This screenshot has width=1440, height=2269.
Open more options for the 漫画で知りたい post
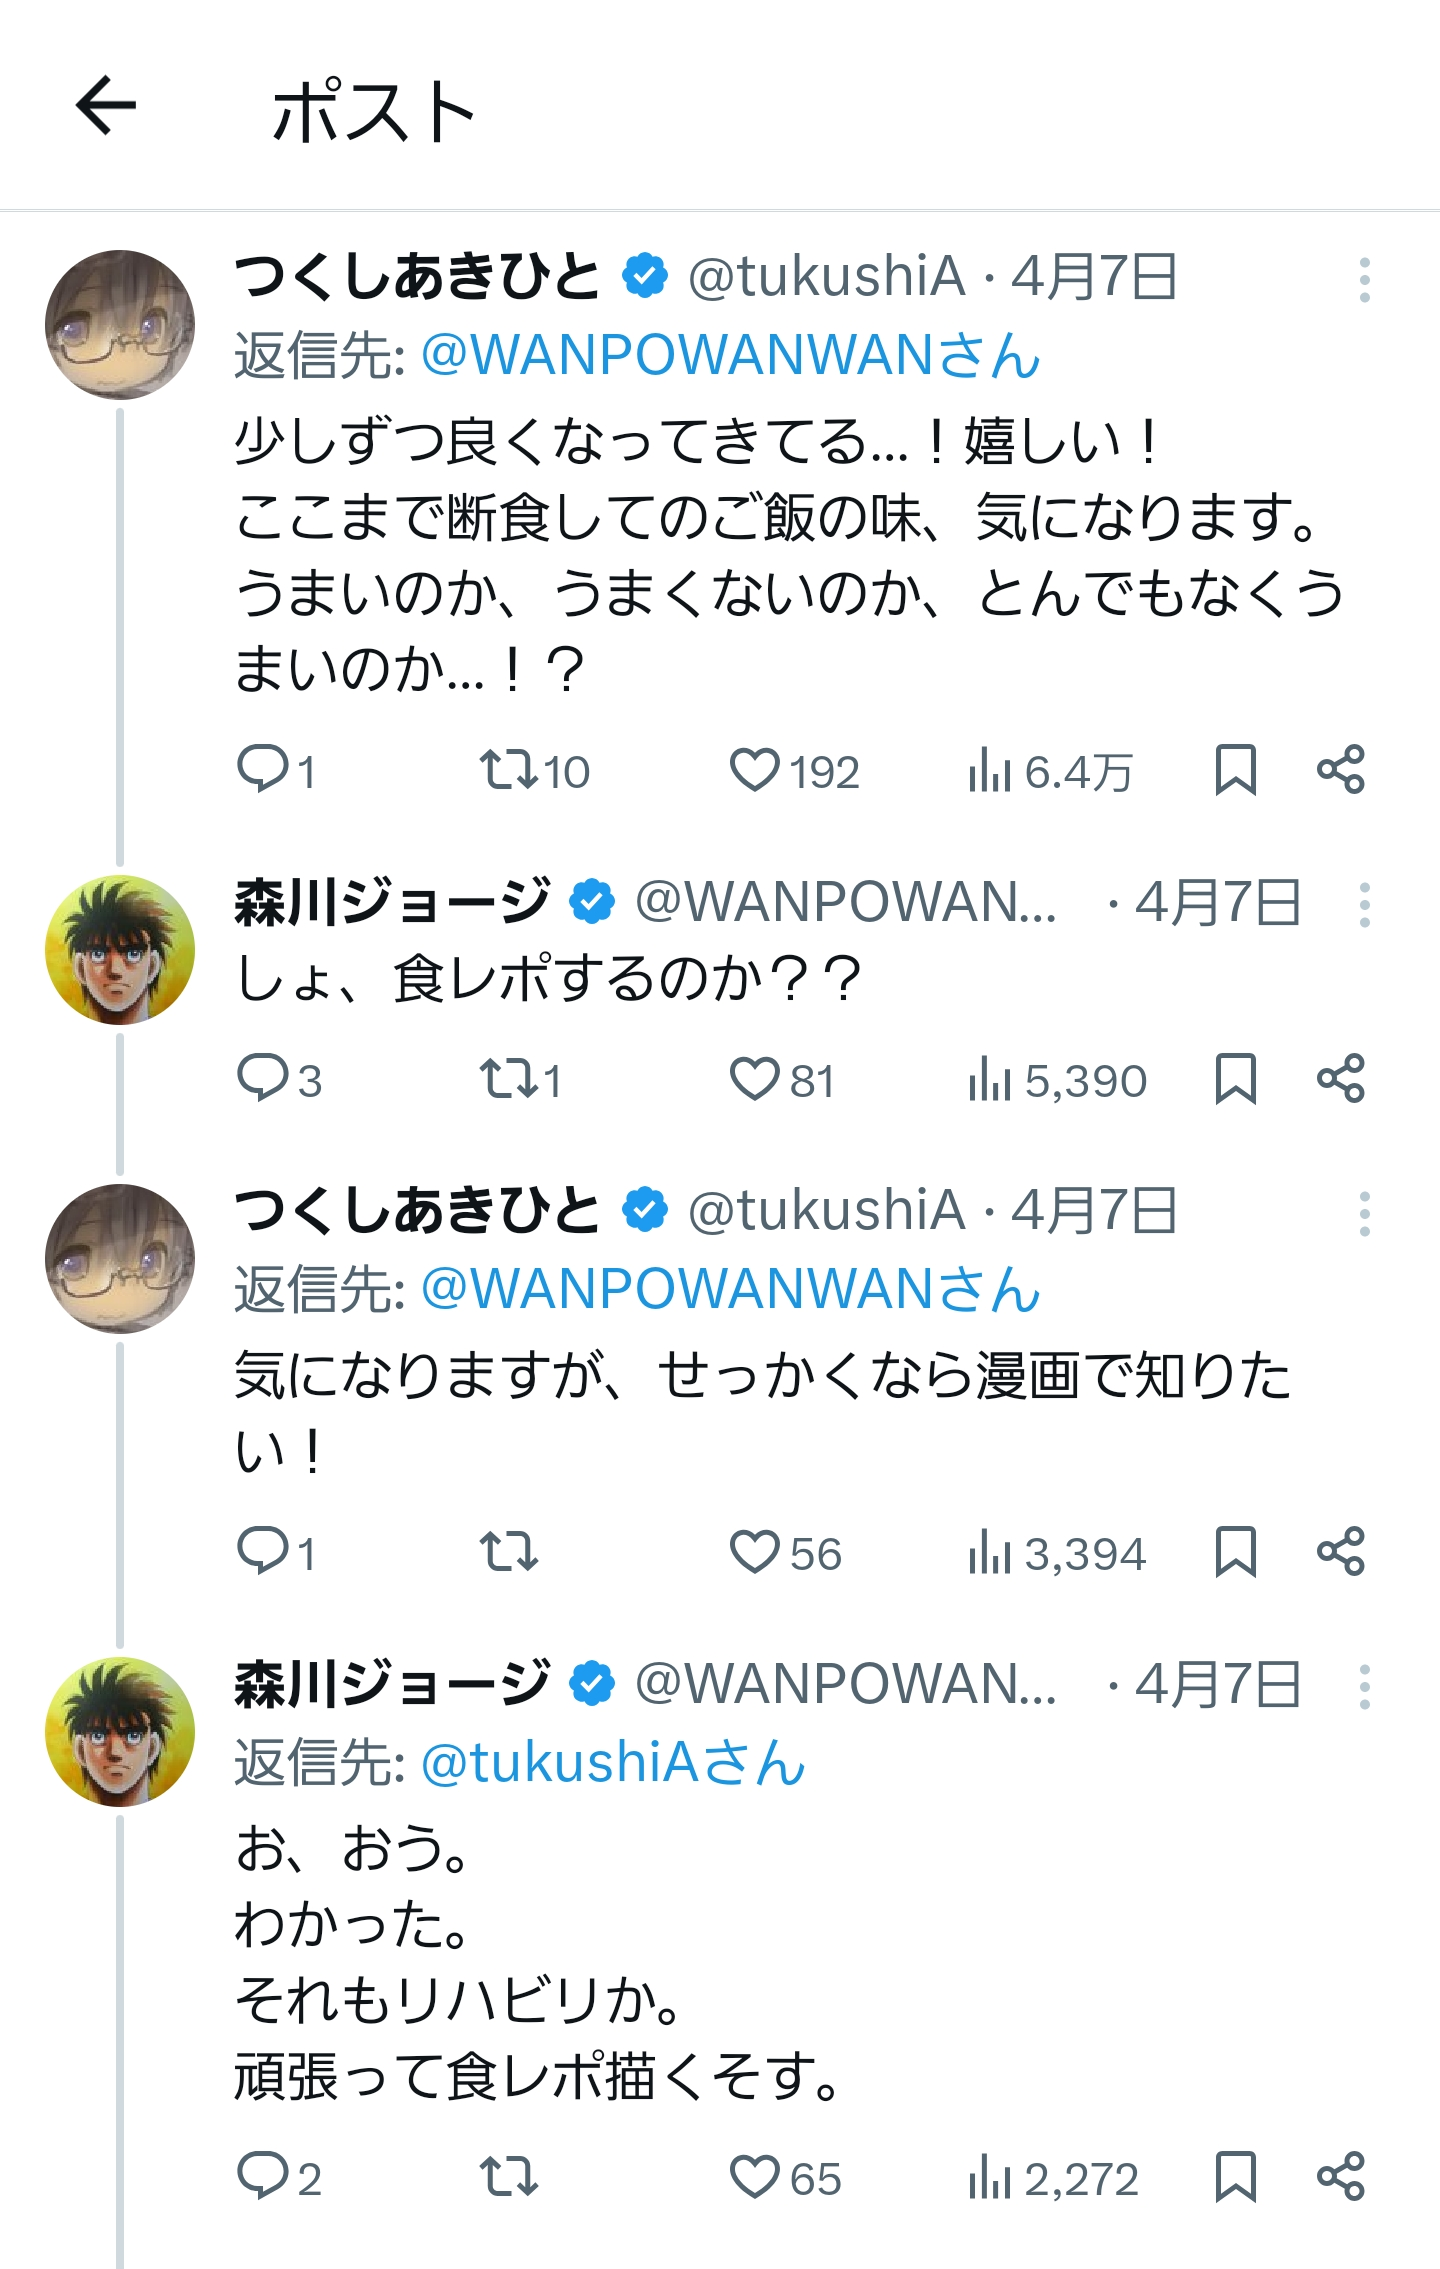pyautogui.click(x=1364, y=1214)
